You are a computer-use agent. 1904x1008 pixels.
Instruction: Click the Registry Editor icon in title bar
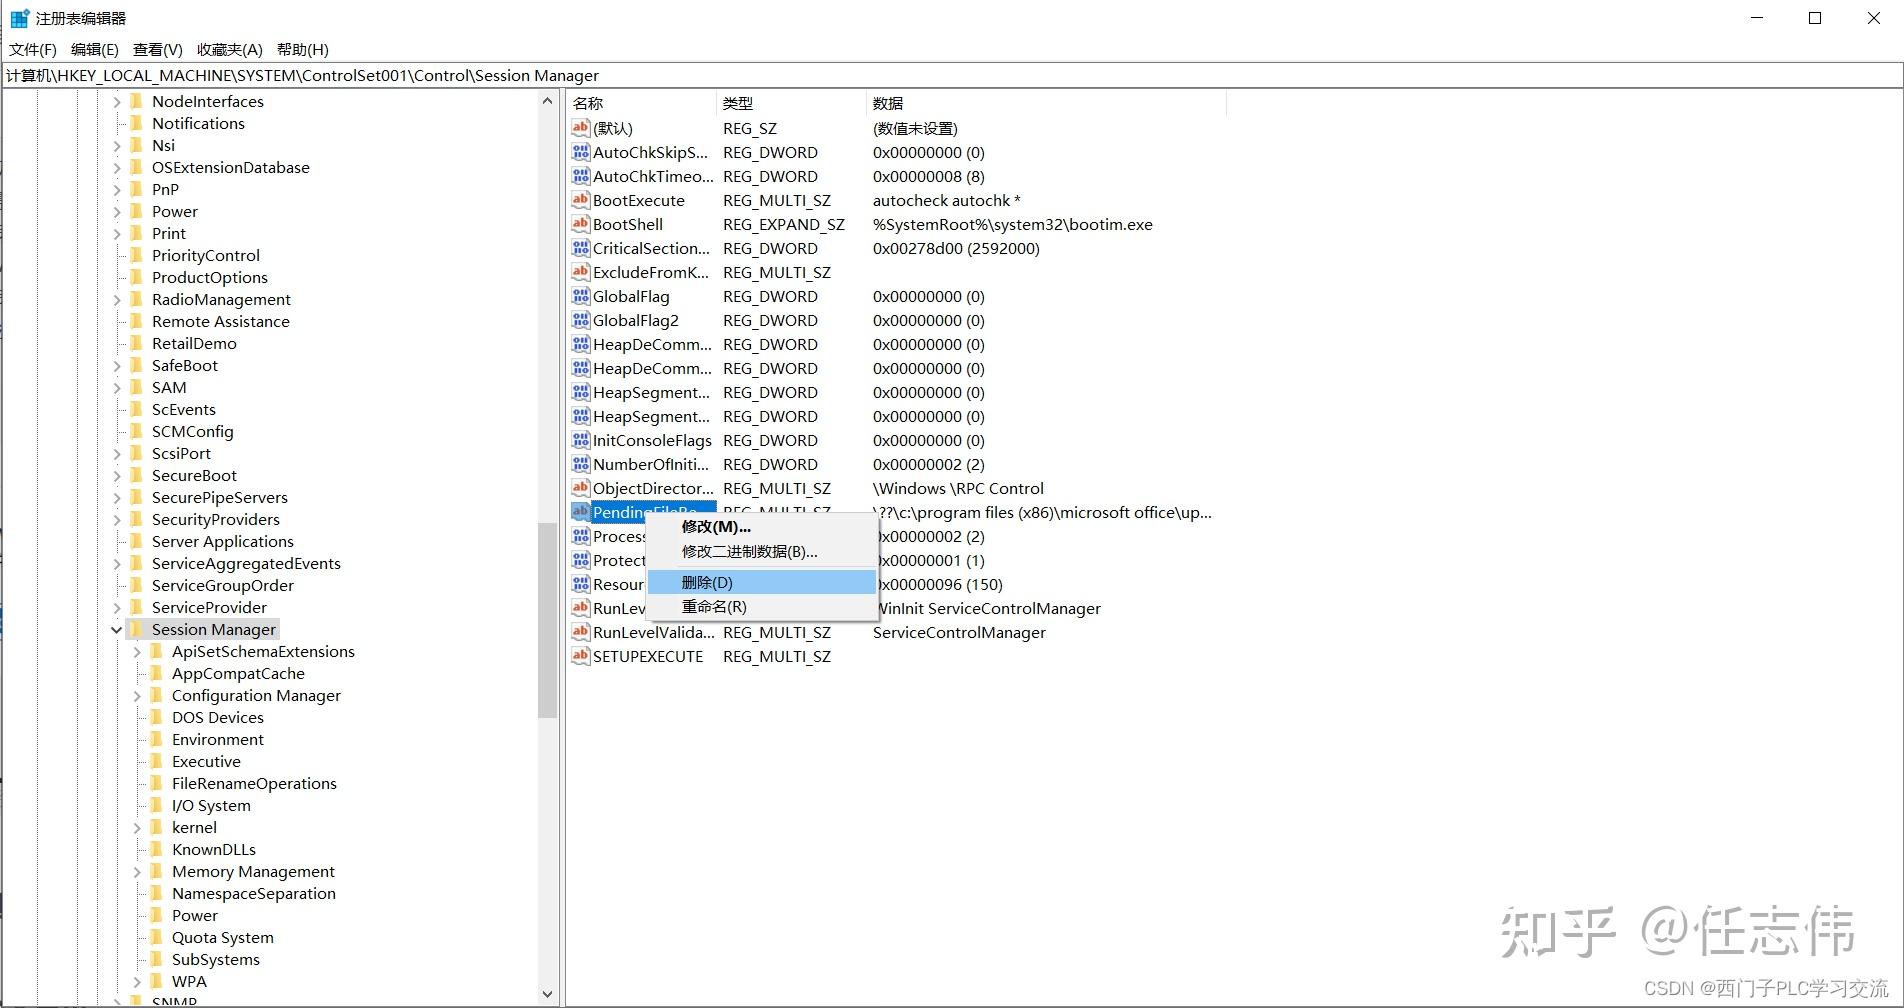pyautogui.click(x=18, y=17)
